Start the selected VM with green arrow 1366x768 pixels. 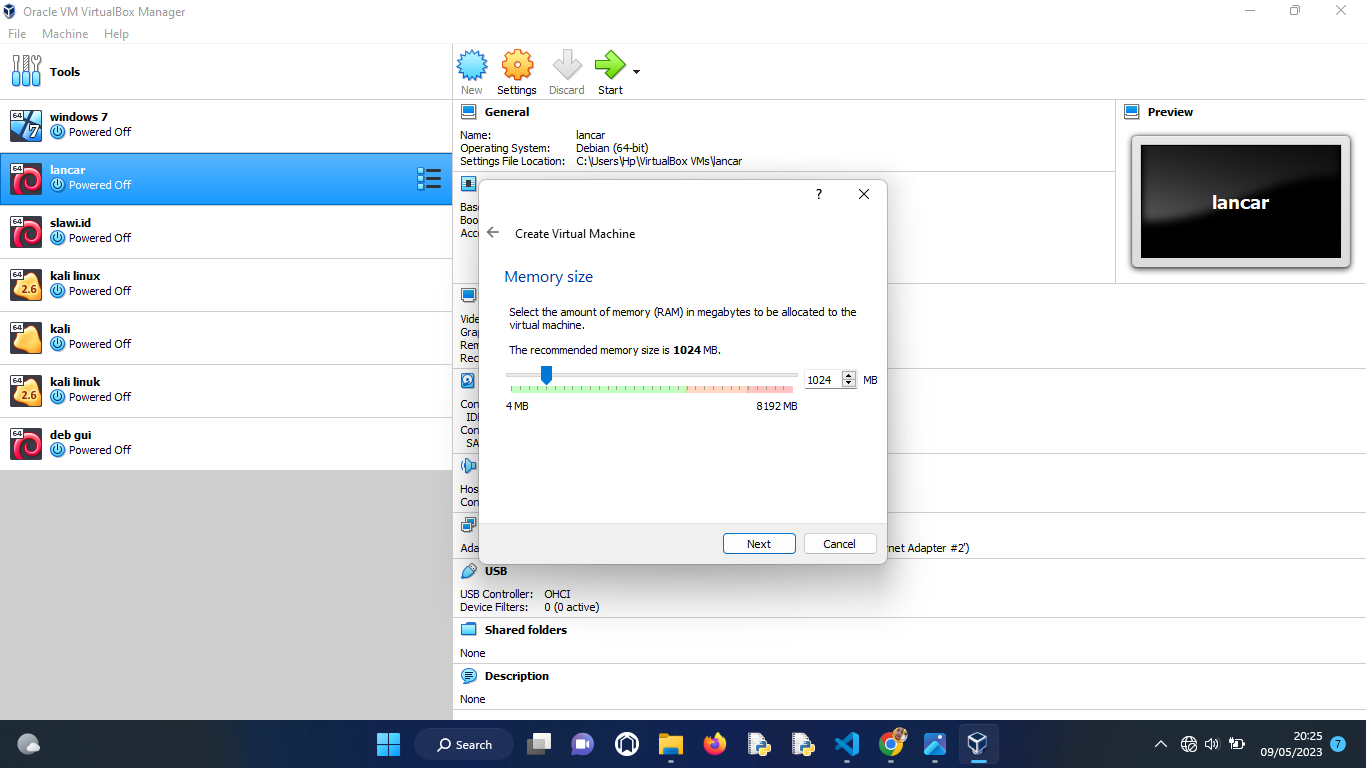tap(609, 66)
